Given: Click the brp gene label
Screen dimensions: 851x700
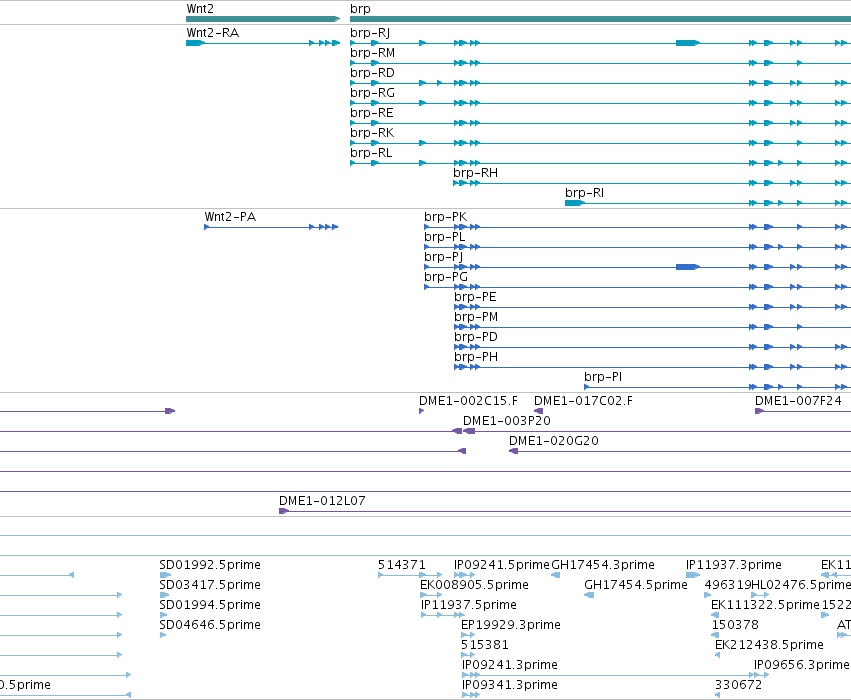Looking at the screenshot, I should tap(360, 9).
